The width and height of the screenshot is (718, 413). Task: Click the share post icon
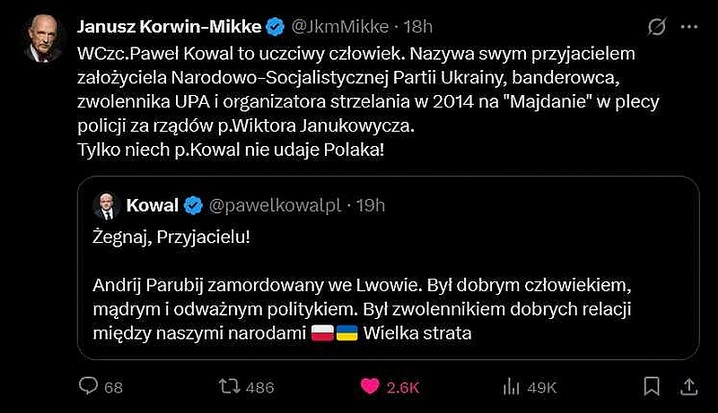690,386
